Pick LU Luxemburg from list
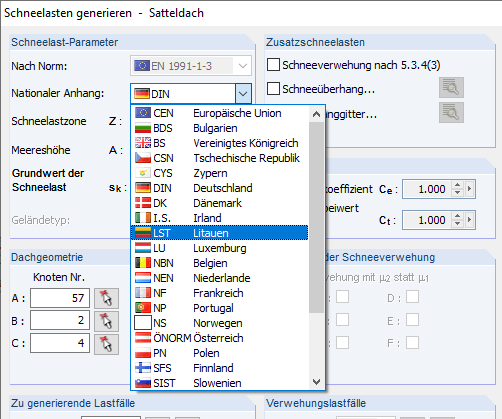The image size is (502, 419). click(220, 248)
